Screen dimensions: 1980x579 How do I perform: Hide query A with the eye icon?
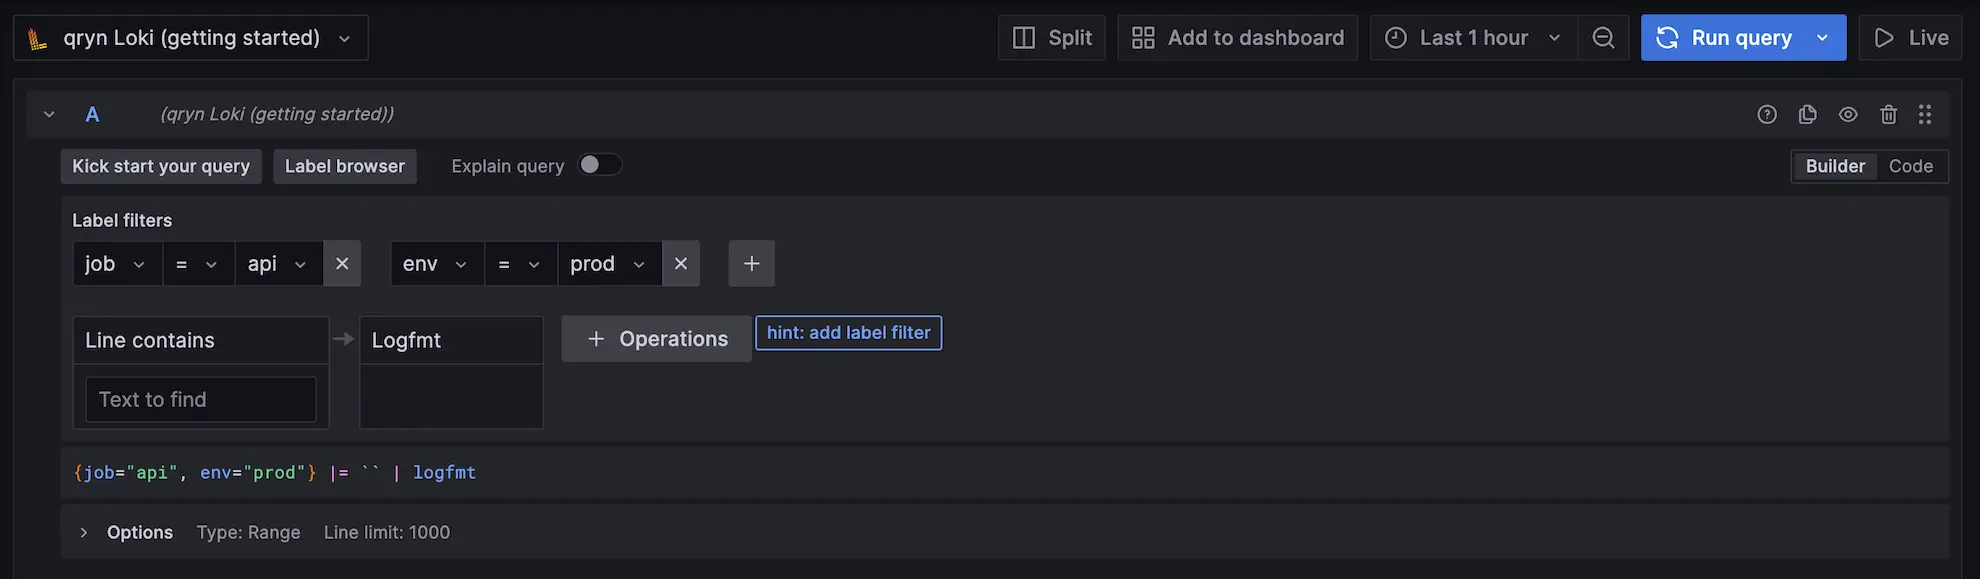click(1848, 115)
